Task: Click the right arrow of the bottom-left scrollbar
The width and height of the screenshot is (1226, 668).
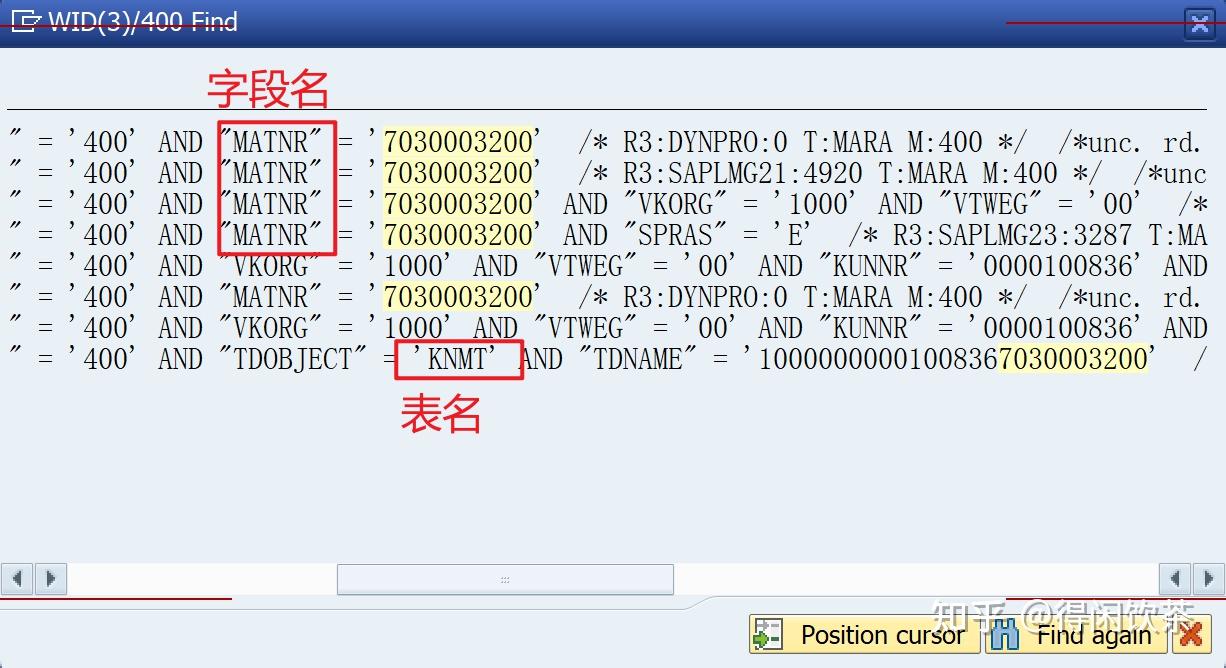Action: (x=50, y=578)
